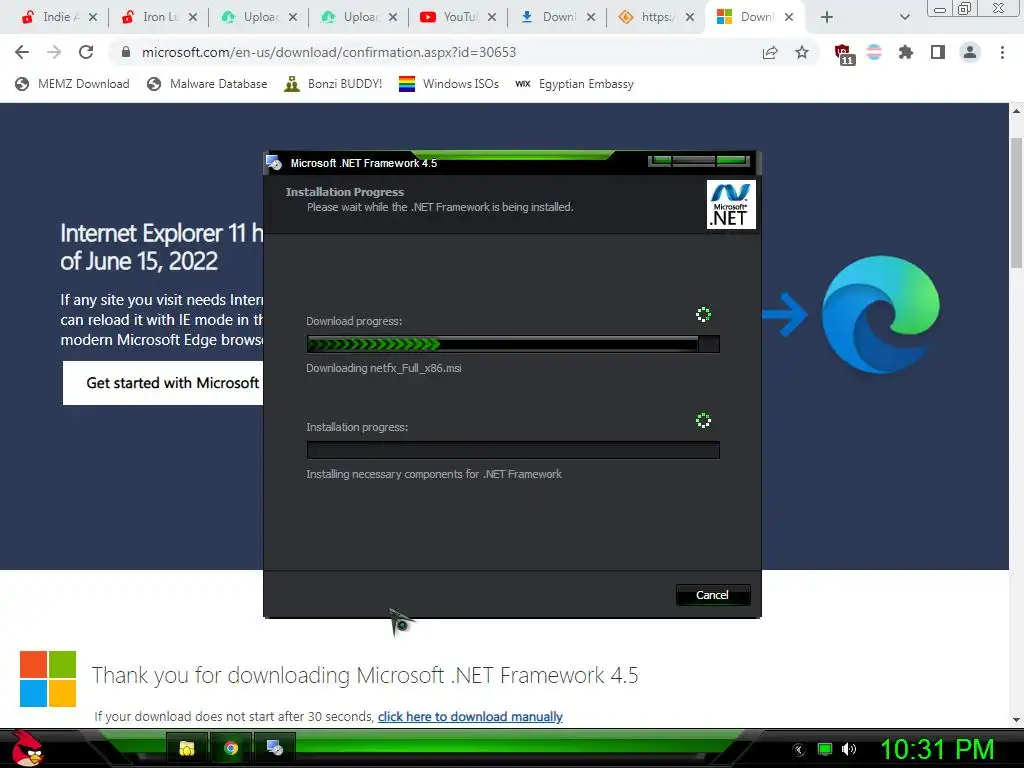This screenshot has width=1024, height=768.
Task: Click the volume speaker tray icon
Action: (x=849, y=749)
